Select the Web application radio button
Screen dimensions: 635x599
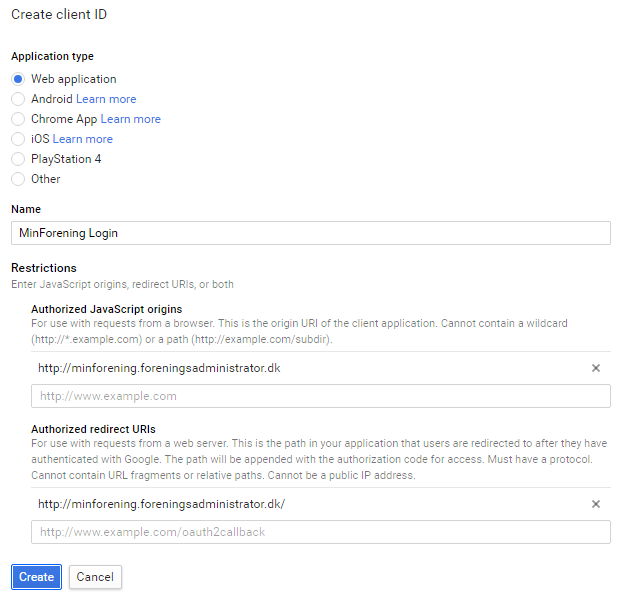pos(18,79)
